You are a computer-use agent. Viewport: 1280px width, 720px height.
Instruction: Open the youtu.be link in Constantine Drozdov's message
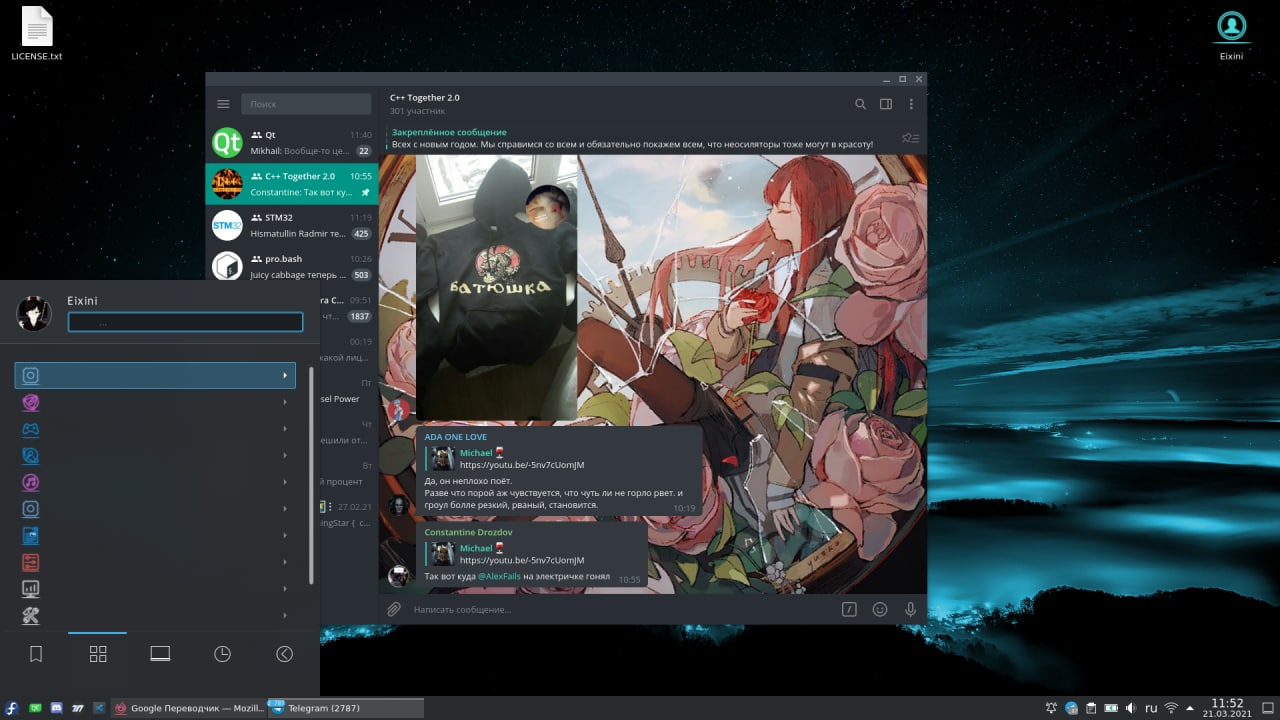coord(522,560)
